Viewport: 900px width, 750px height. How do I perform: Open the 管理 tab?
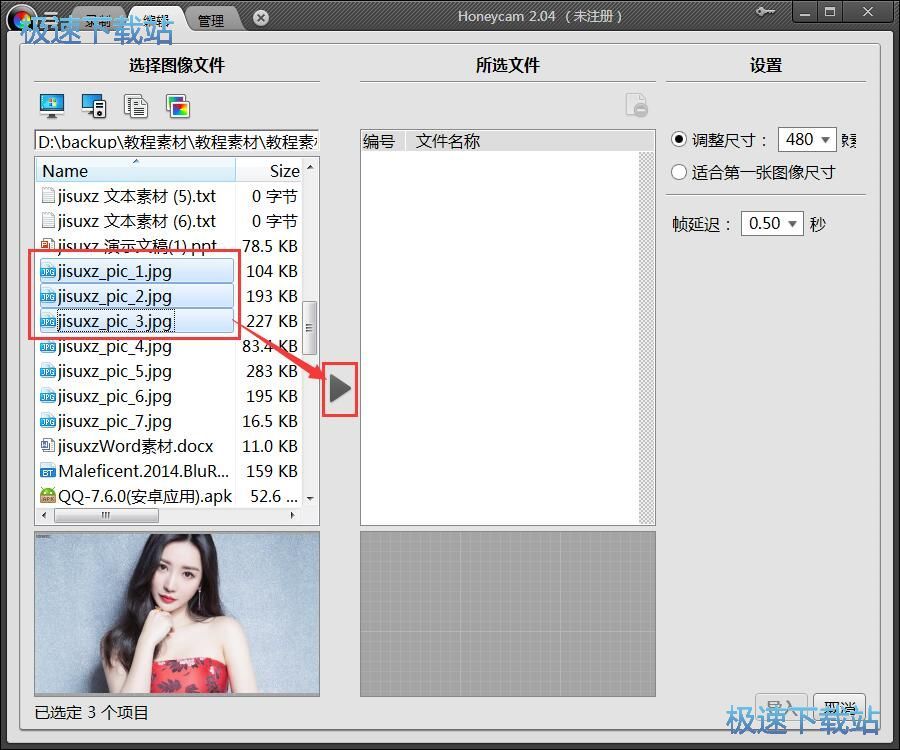tap(211, 21)
